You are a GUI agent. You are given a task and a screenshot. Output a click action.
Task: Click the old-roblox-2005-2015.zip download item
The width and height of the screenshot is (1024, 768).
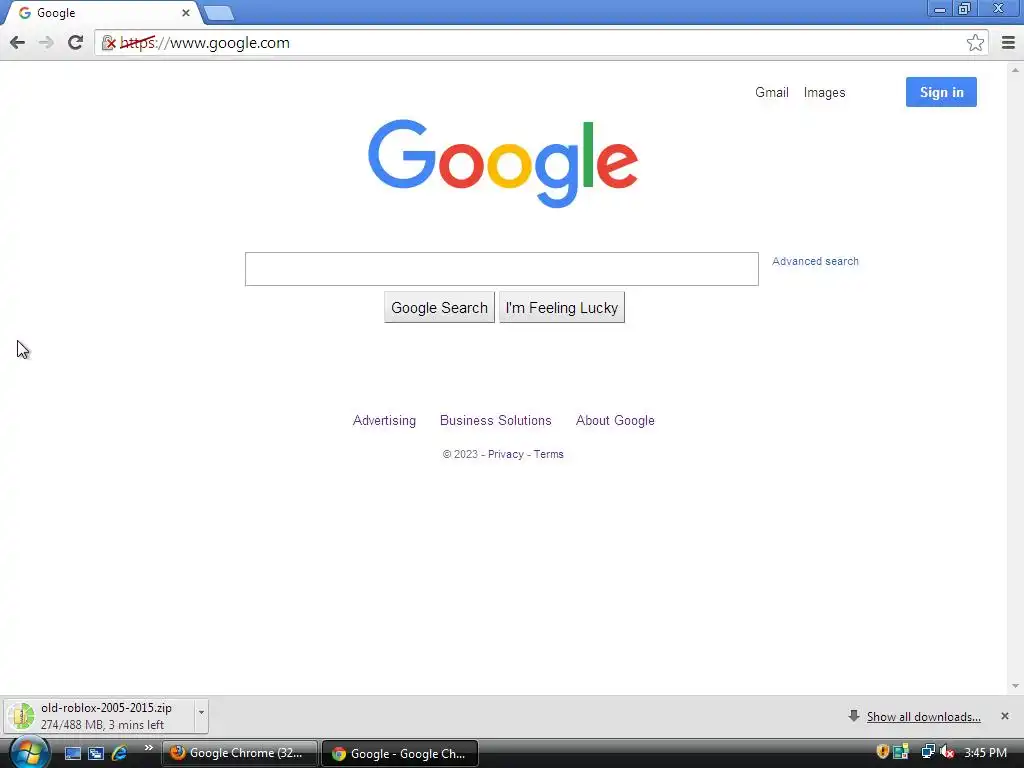(99, 716)
